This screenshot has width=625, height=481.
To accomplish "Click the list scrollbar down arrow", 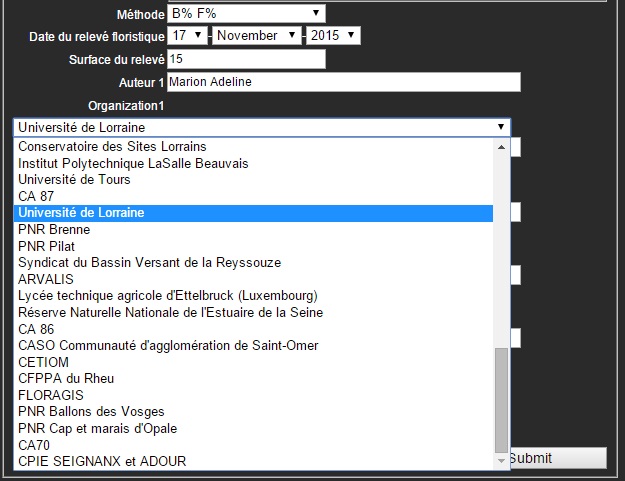I will point(502,461).
